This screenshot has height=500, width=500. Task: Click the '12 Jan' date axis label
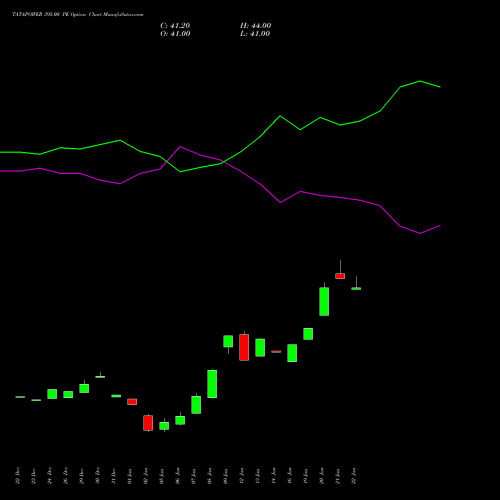click(242, 476)
